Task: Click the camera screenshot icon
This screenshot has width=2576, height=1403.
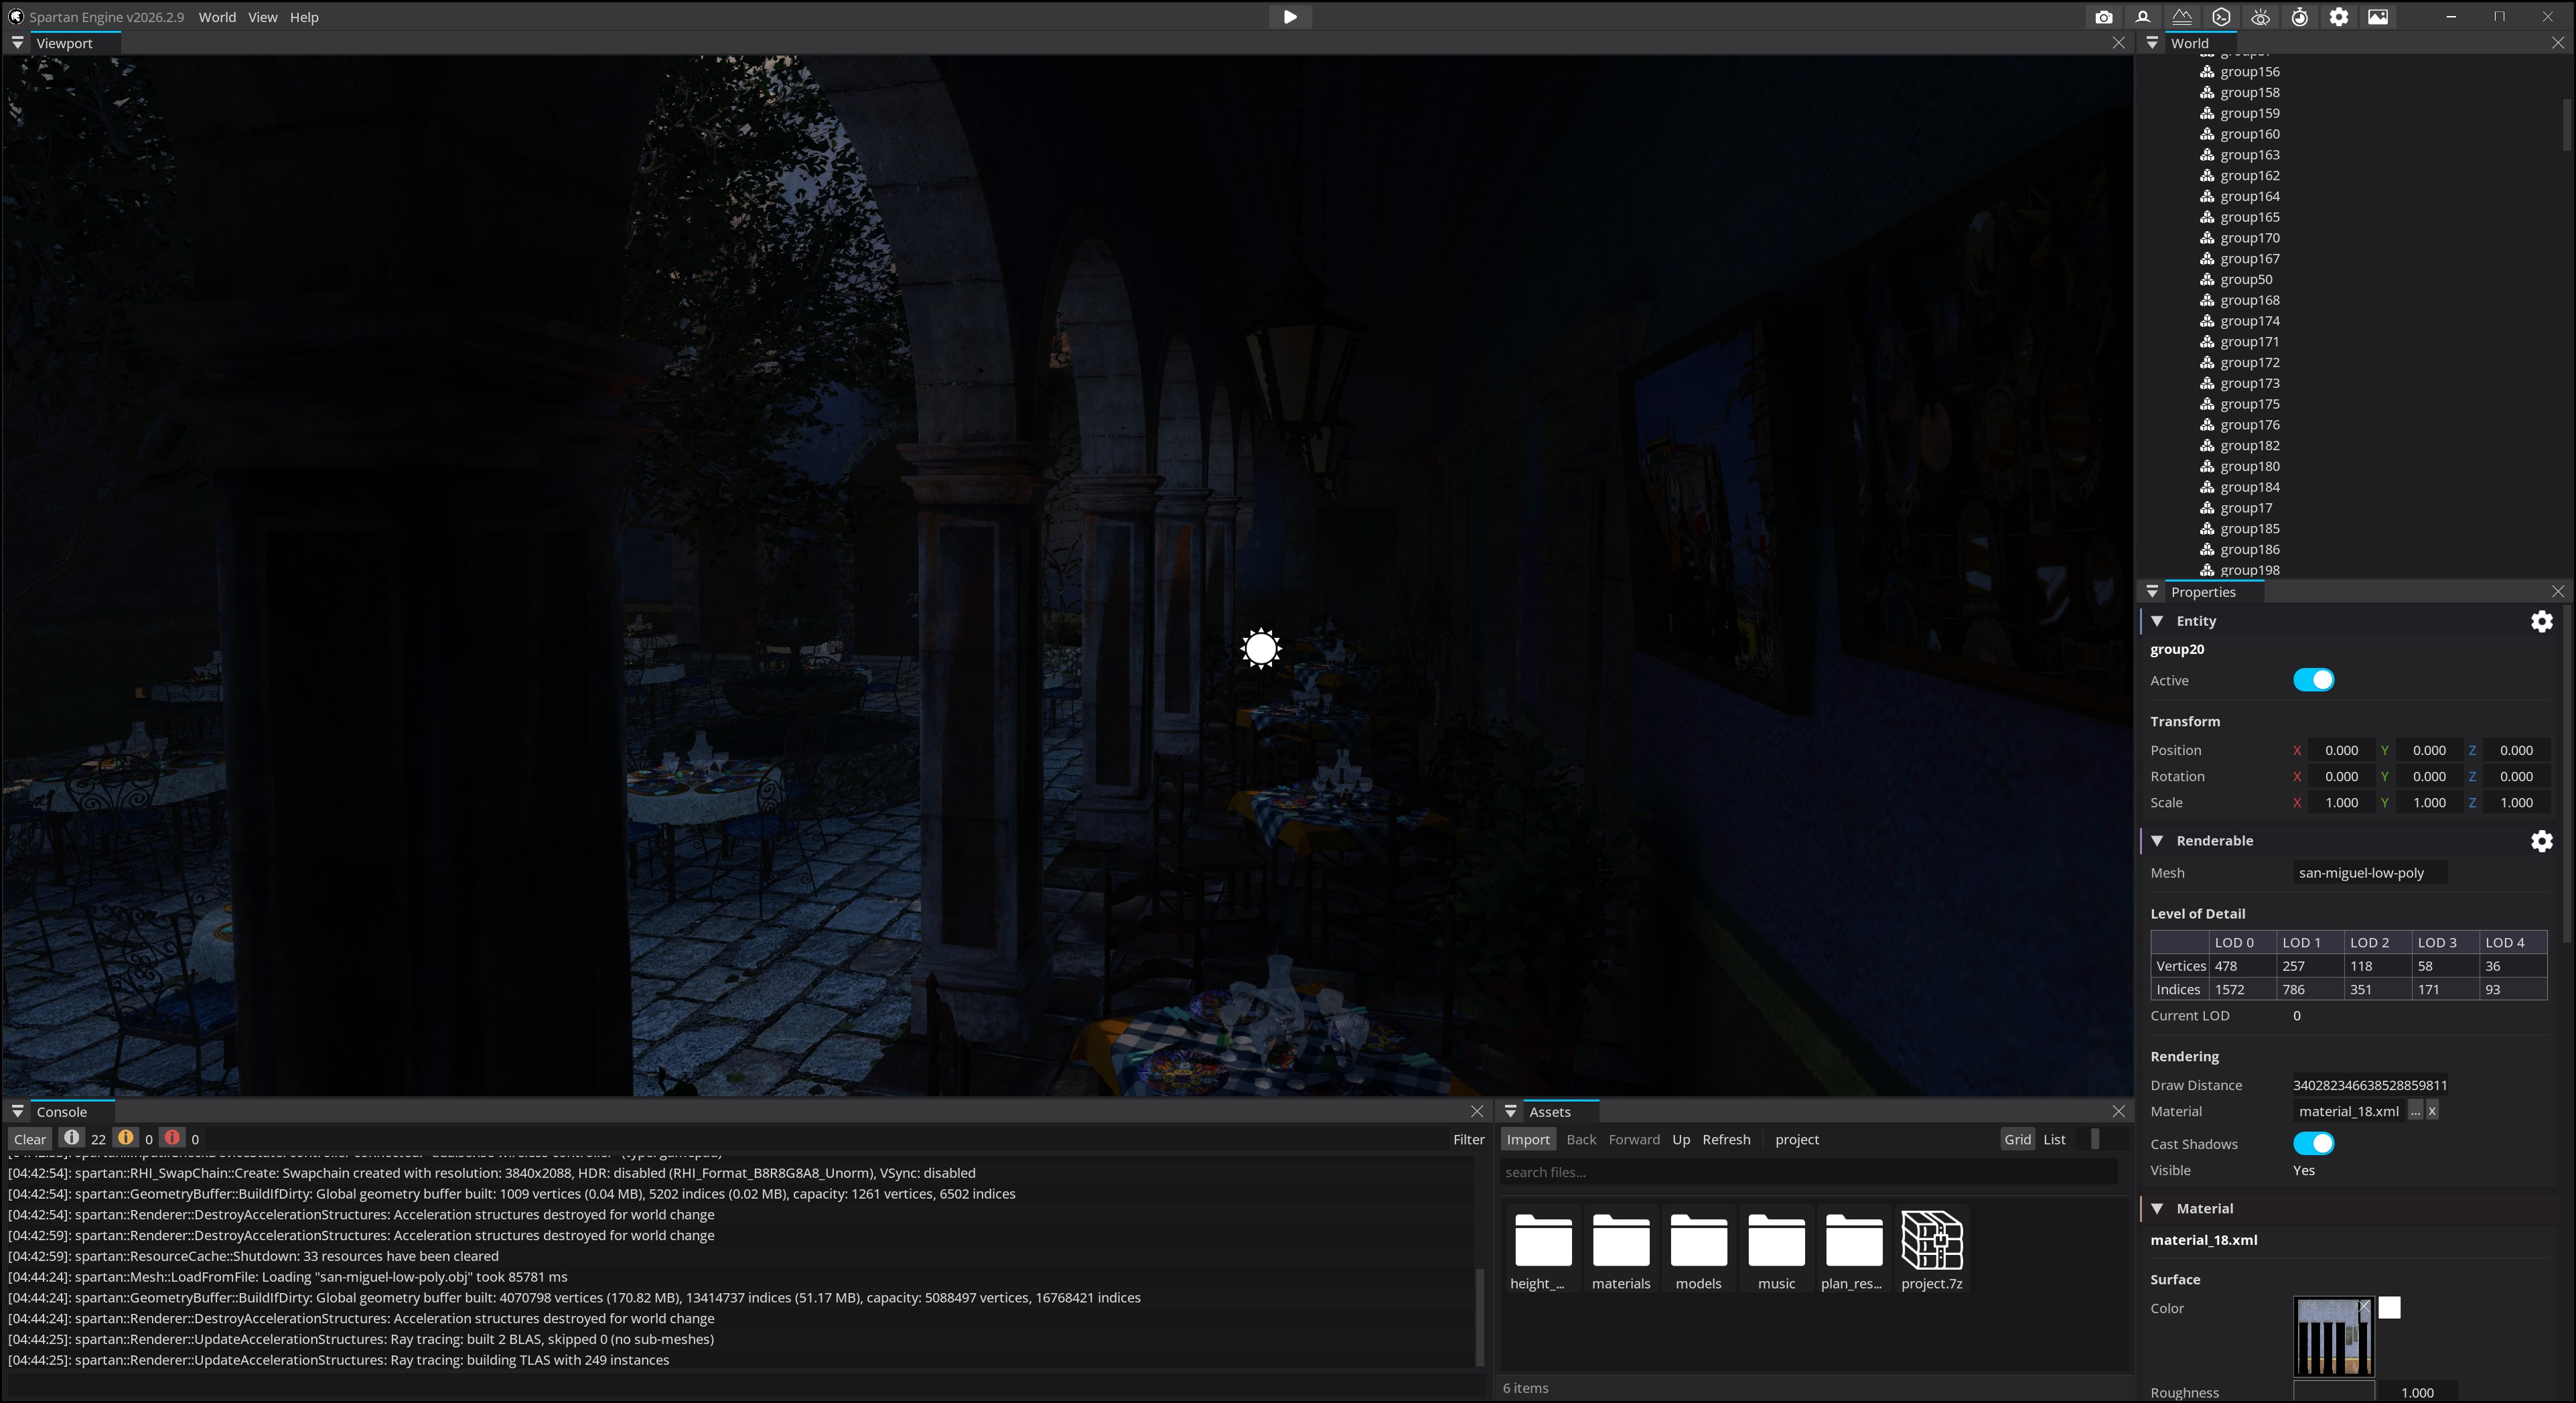Action: [2104, 17]
